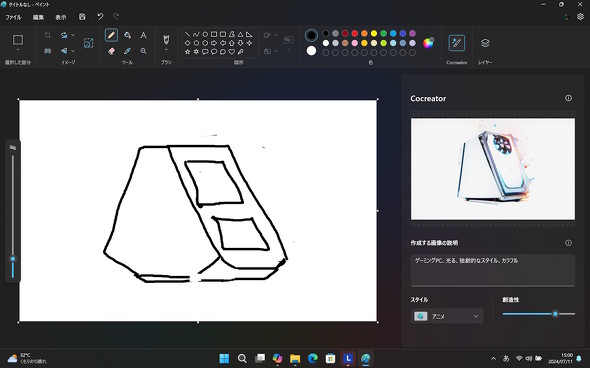Select the right arrow shape

(214, 43)
